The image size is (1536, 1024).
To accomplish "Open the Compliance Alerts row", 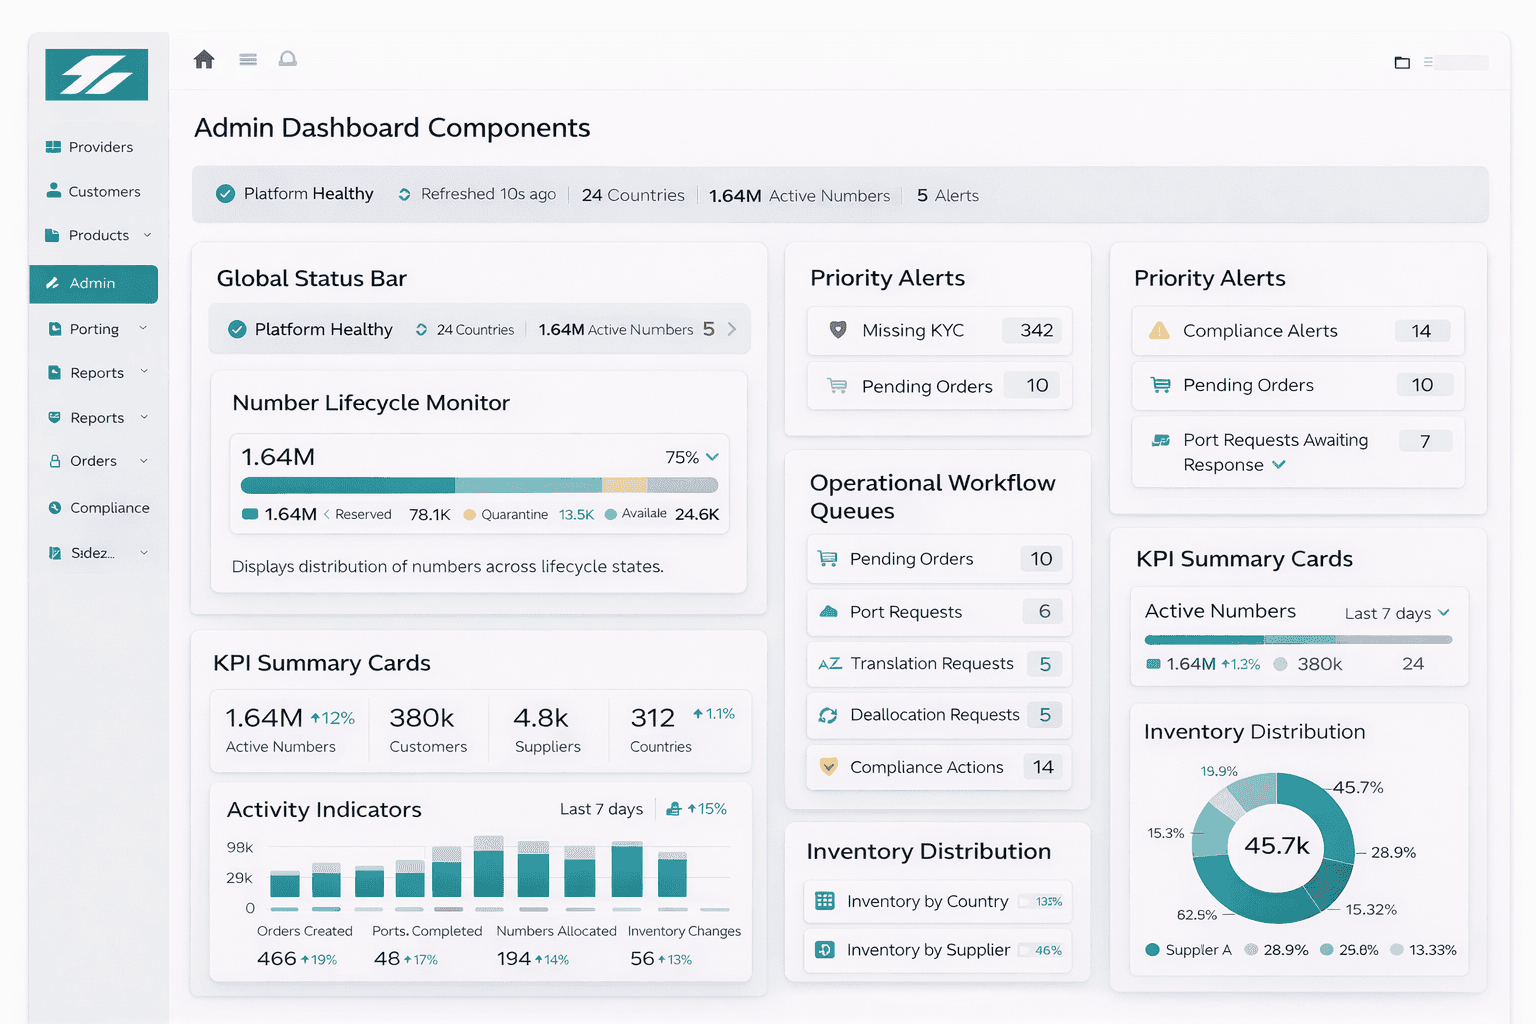I will (1298, 331).
